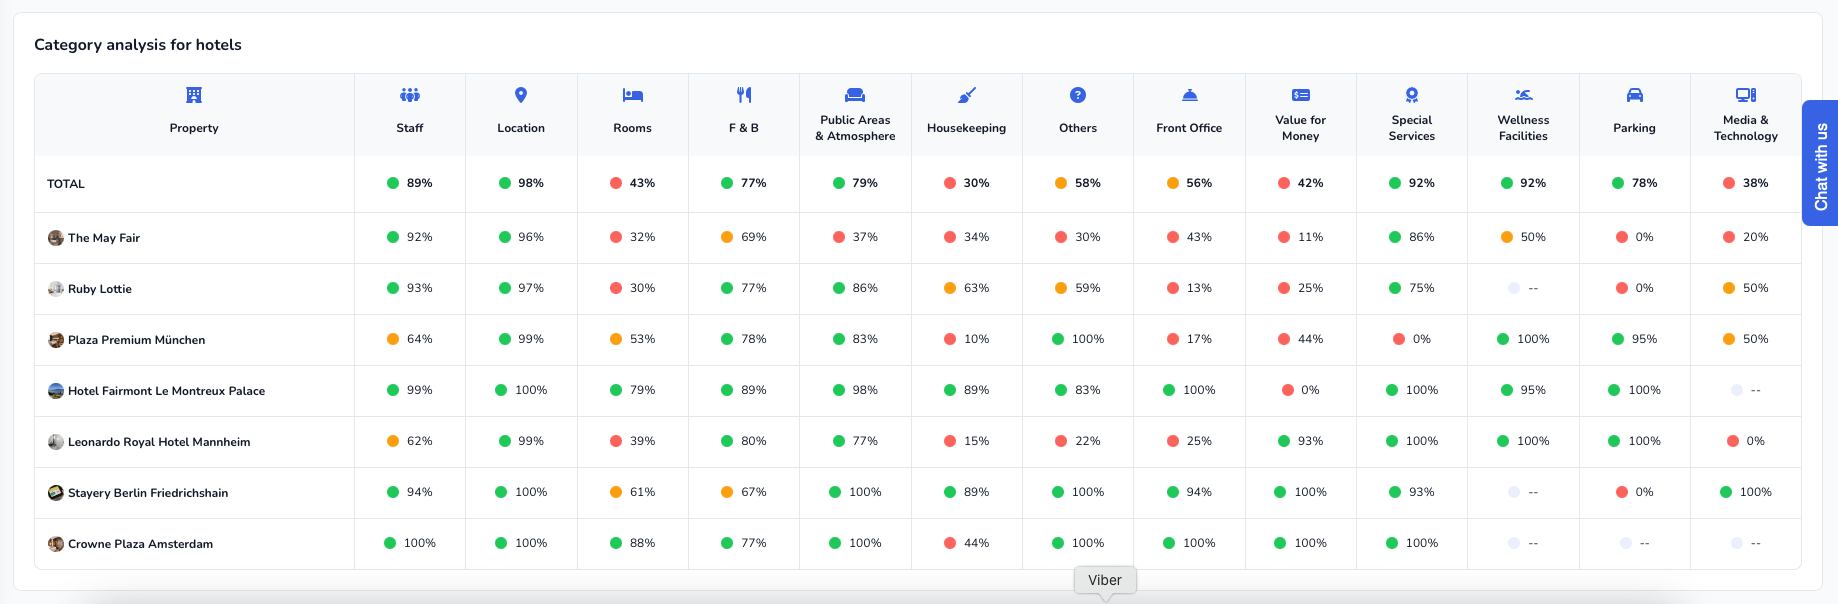Click the Location column header label
The image size is (1838, 604).
(521, 128)
